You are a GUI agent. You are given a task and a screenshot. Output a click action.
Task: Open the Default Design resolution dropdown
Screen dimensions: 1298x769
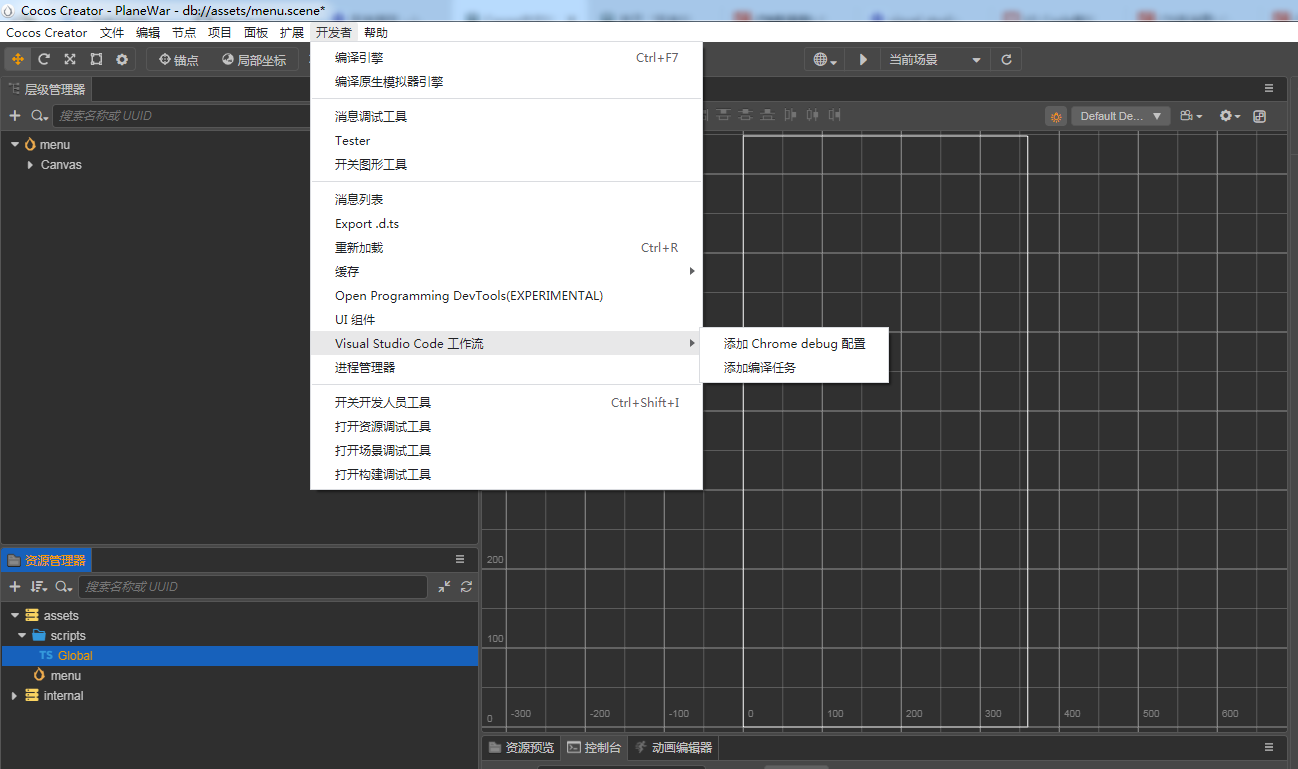pos(1120,116)
